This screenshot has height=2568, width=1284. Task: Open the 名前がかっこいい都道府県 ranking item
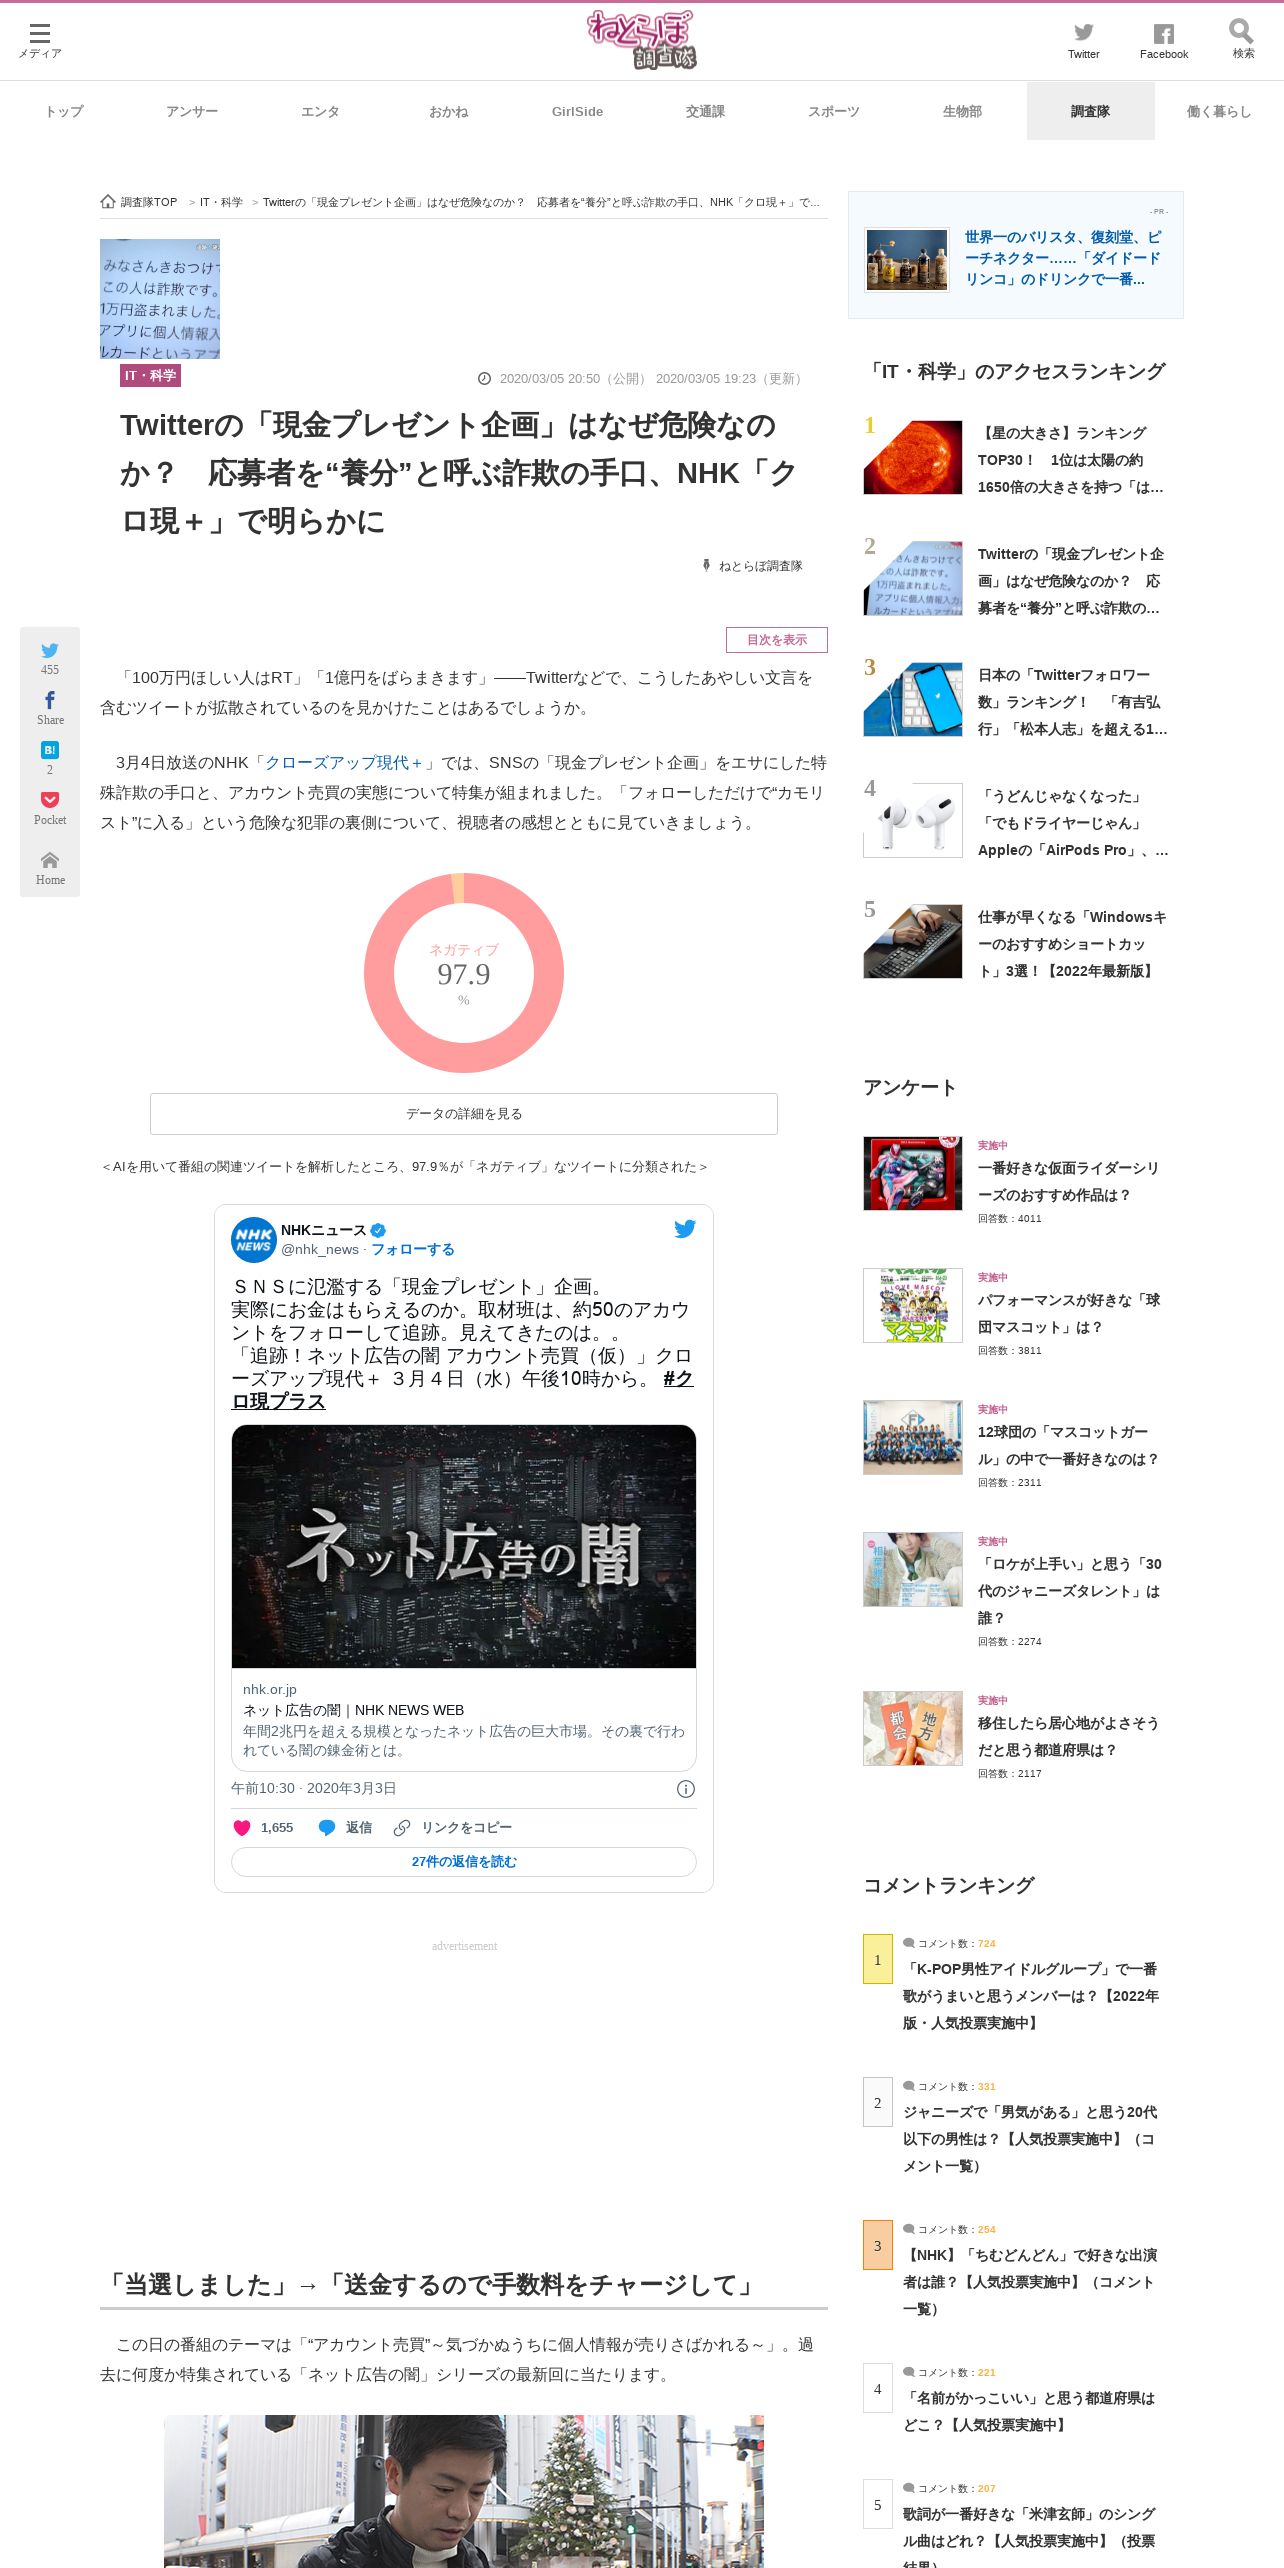1029,2411
